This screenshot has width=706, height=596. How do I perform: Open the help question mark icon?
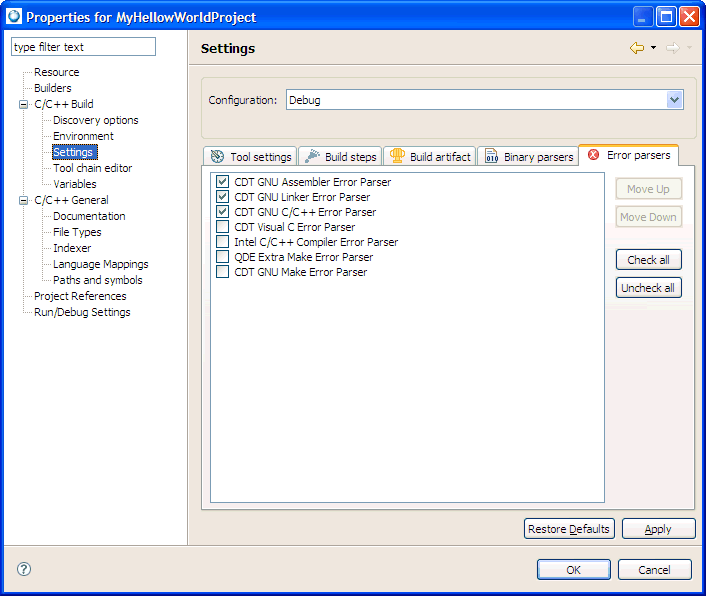pyautogui.click(x=24, y=569)
